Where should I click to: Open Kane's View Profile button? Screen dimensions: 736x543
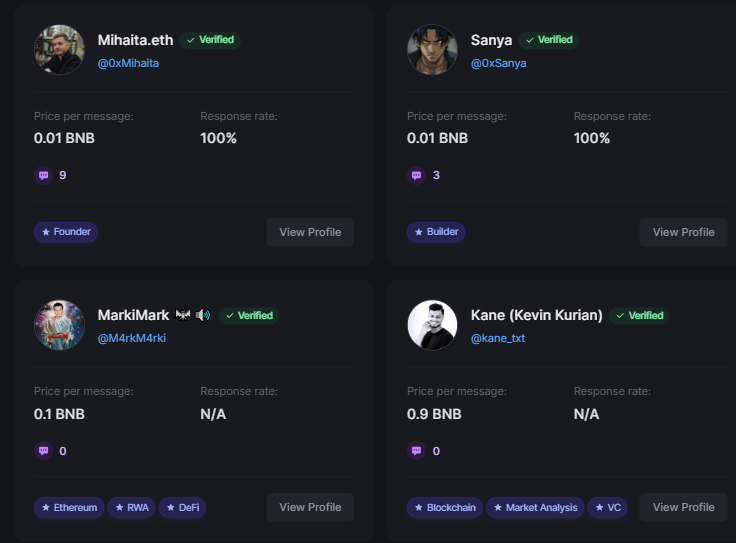(x=683, y=507)
